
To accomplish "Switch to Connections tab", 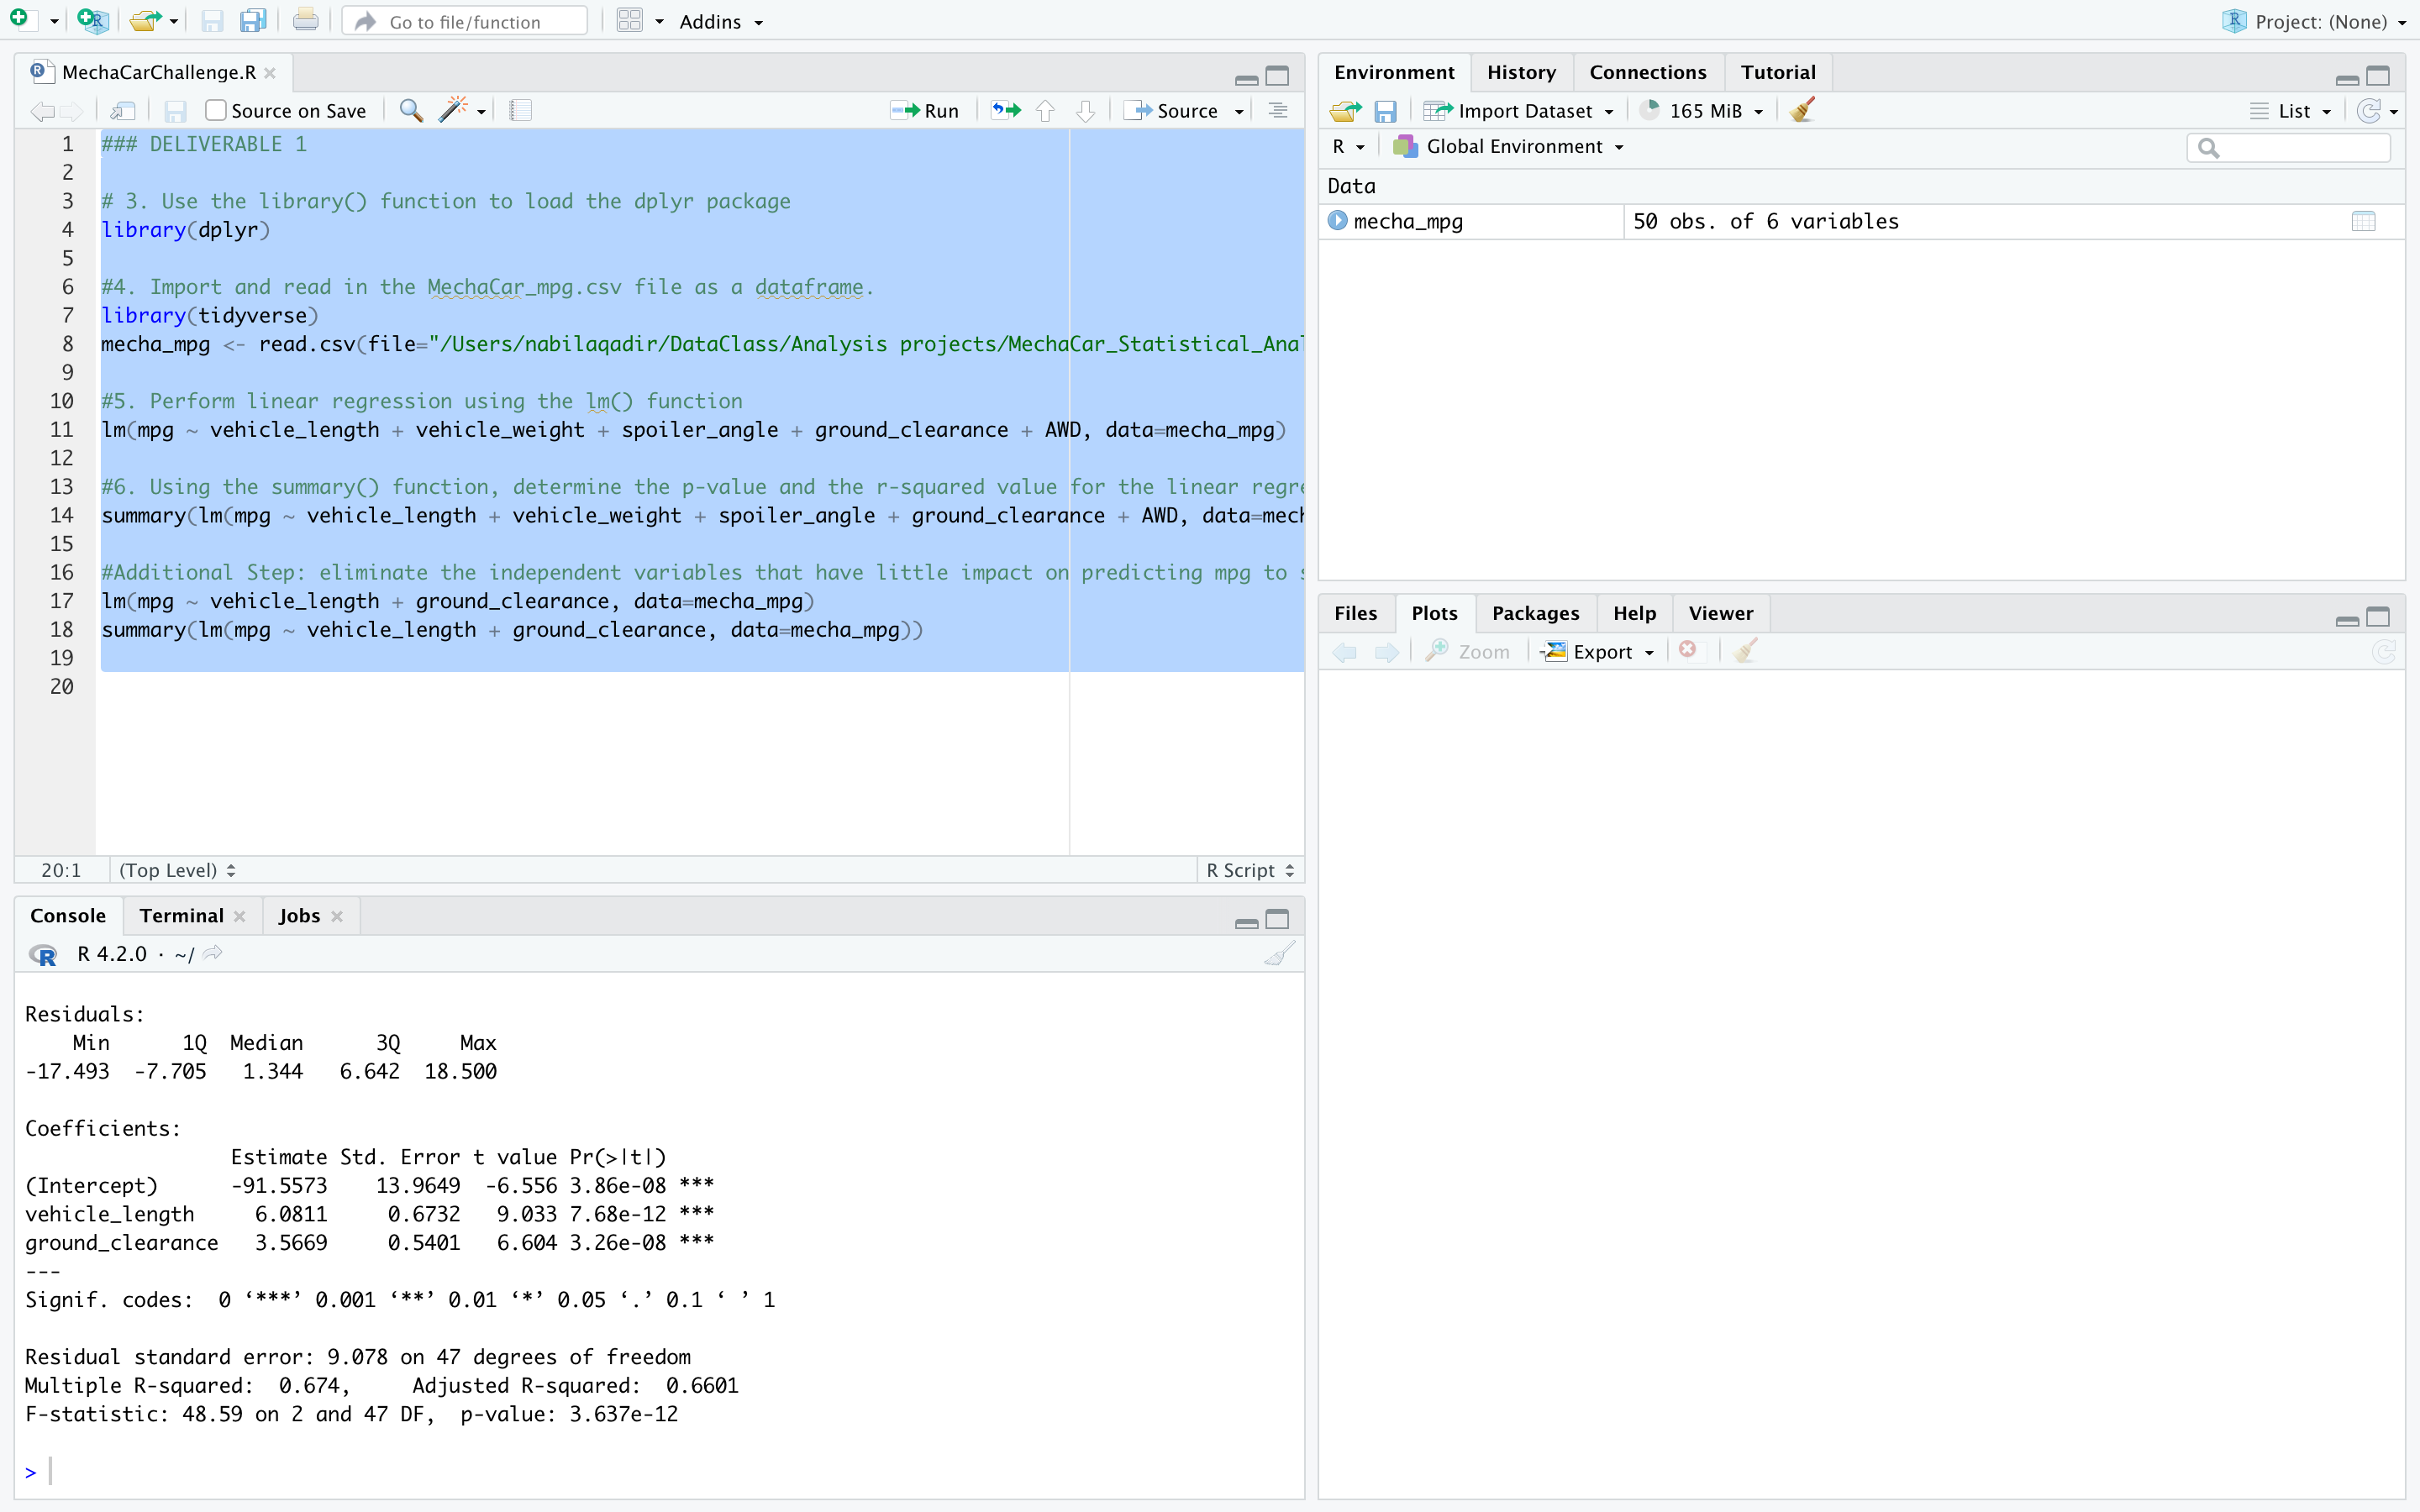I will (x=1647, y=72).
